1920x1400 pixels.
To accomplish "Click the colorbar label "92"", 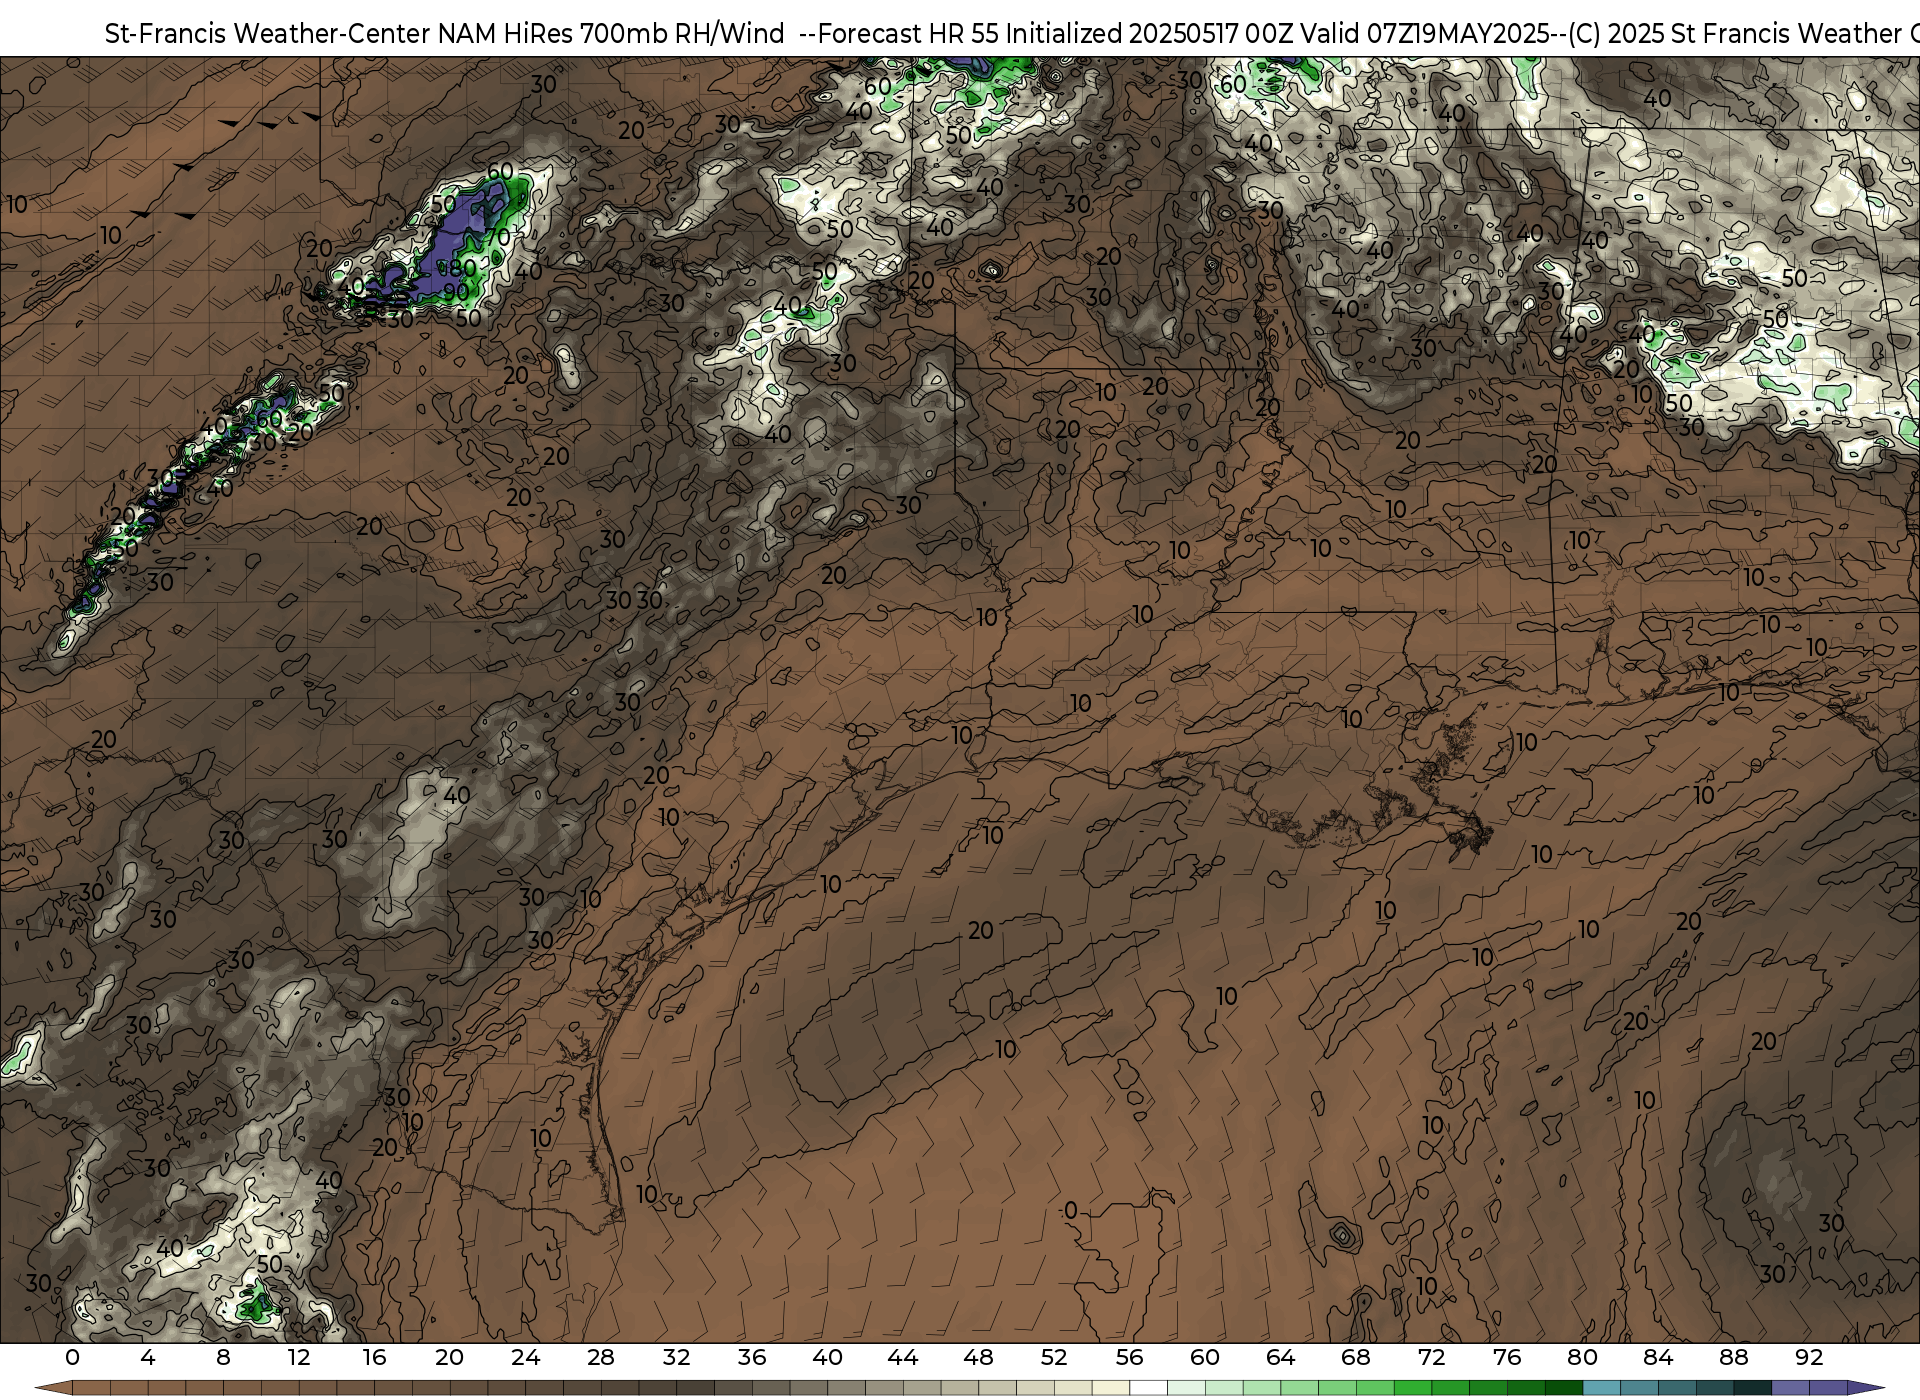I will [1809, 1357].
